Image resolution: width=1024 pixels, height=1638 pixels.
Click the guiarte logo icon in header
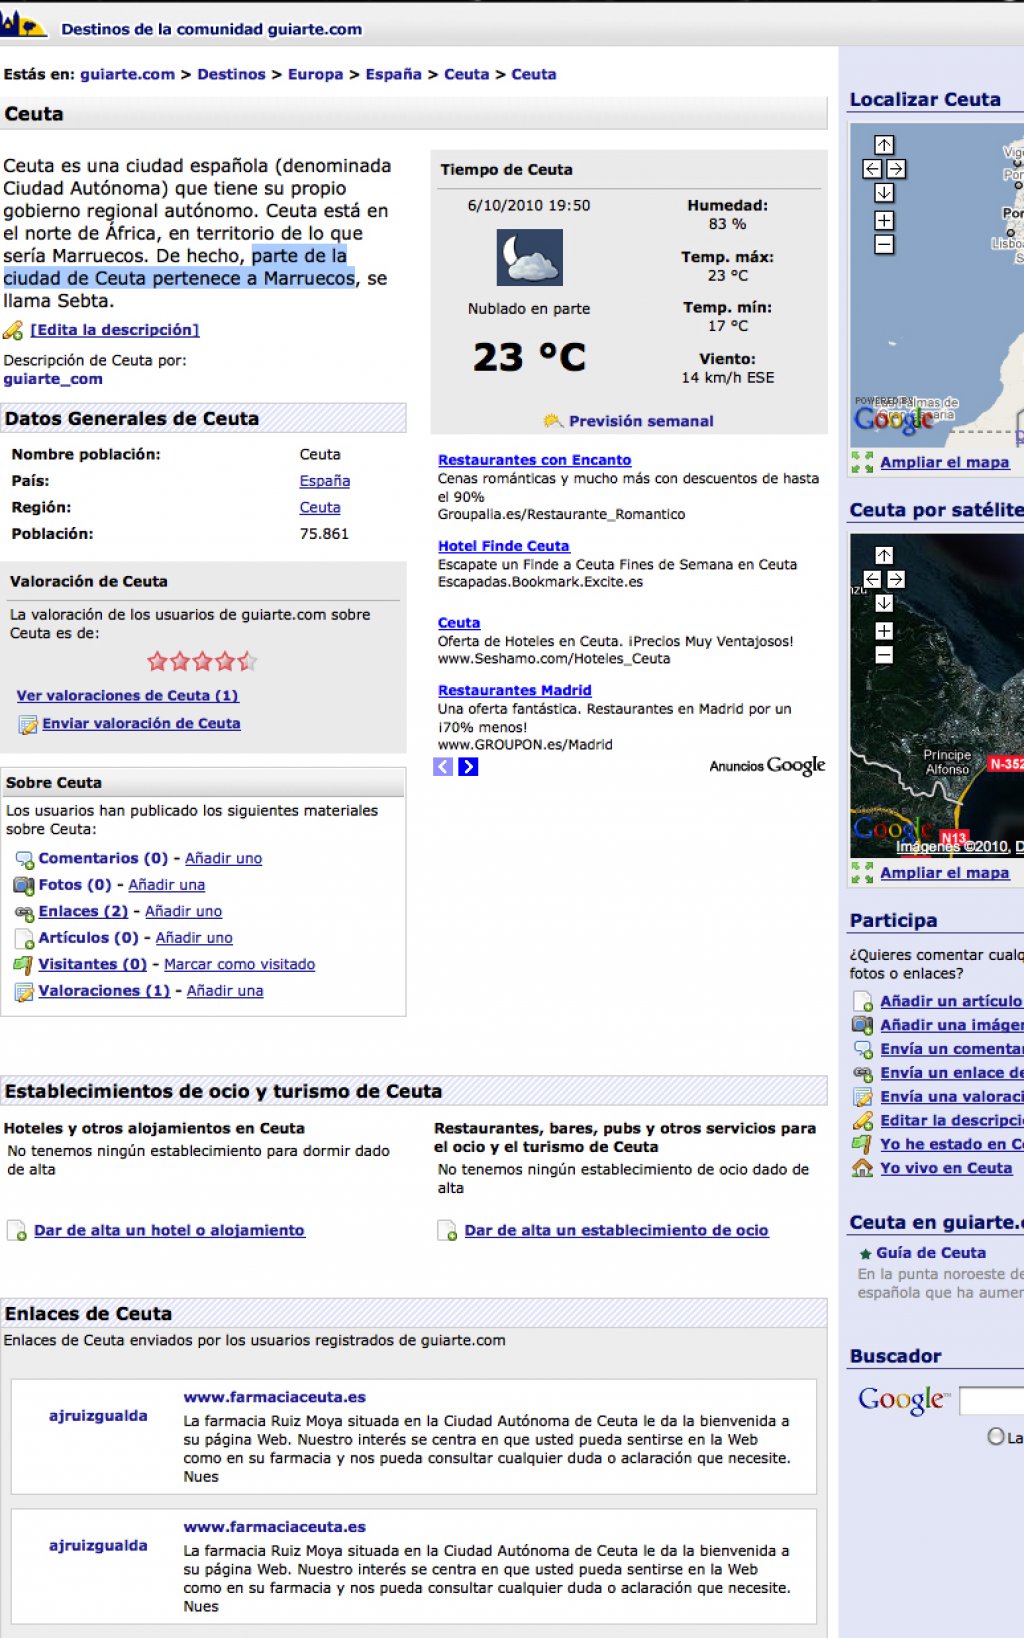[22, 23]
